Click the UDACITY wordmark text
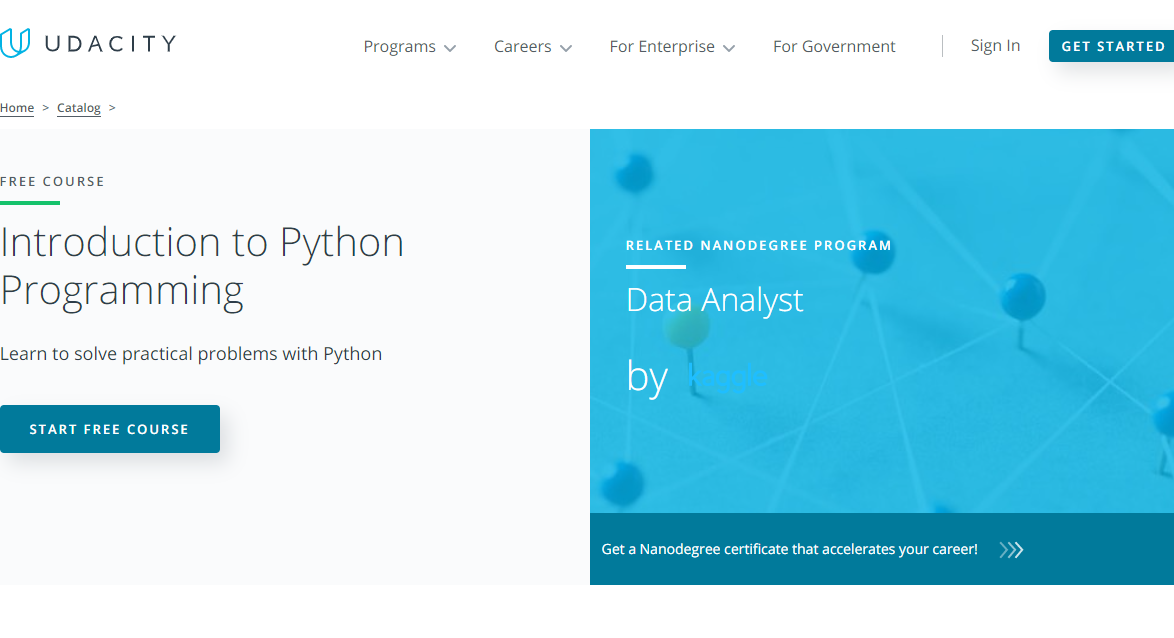Viewport: 1174px width, 638px height. (x=108, y=43)
